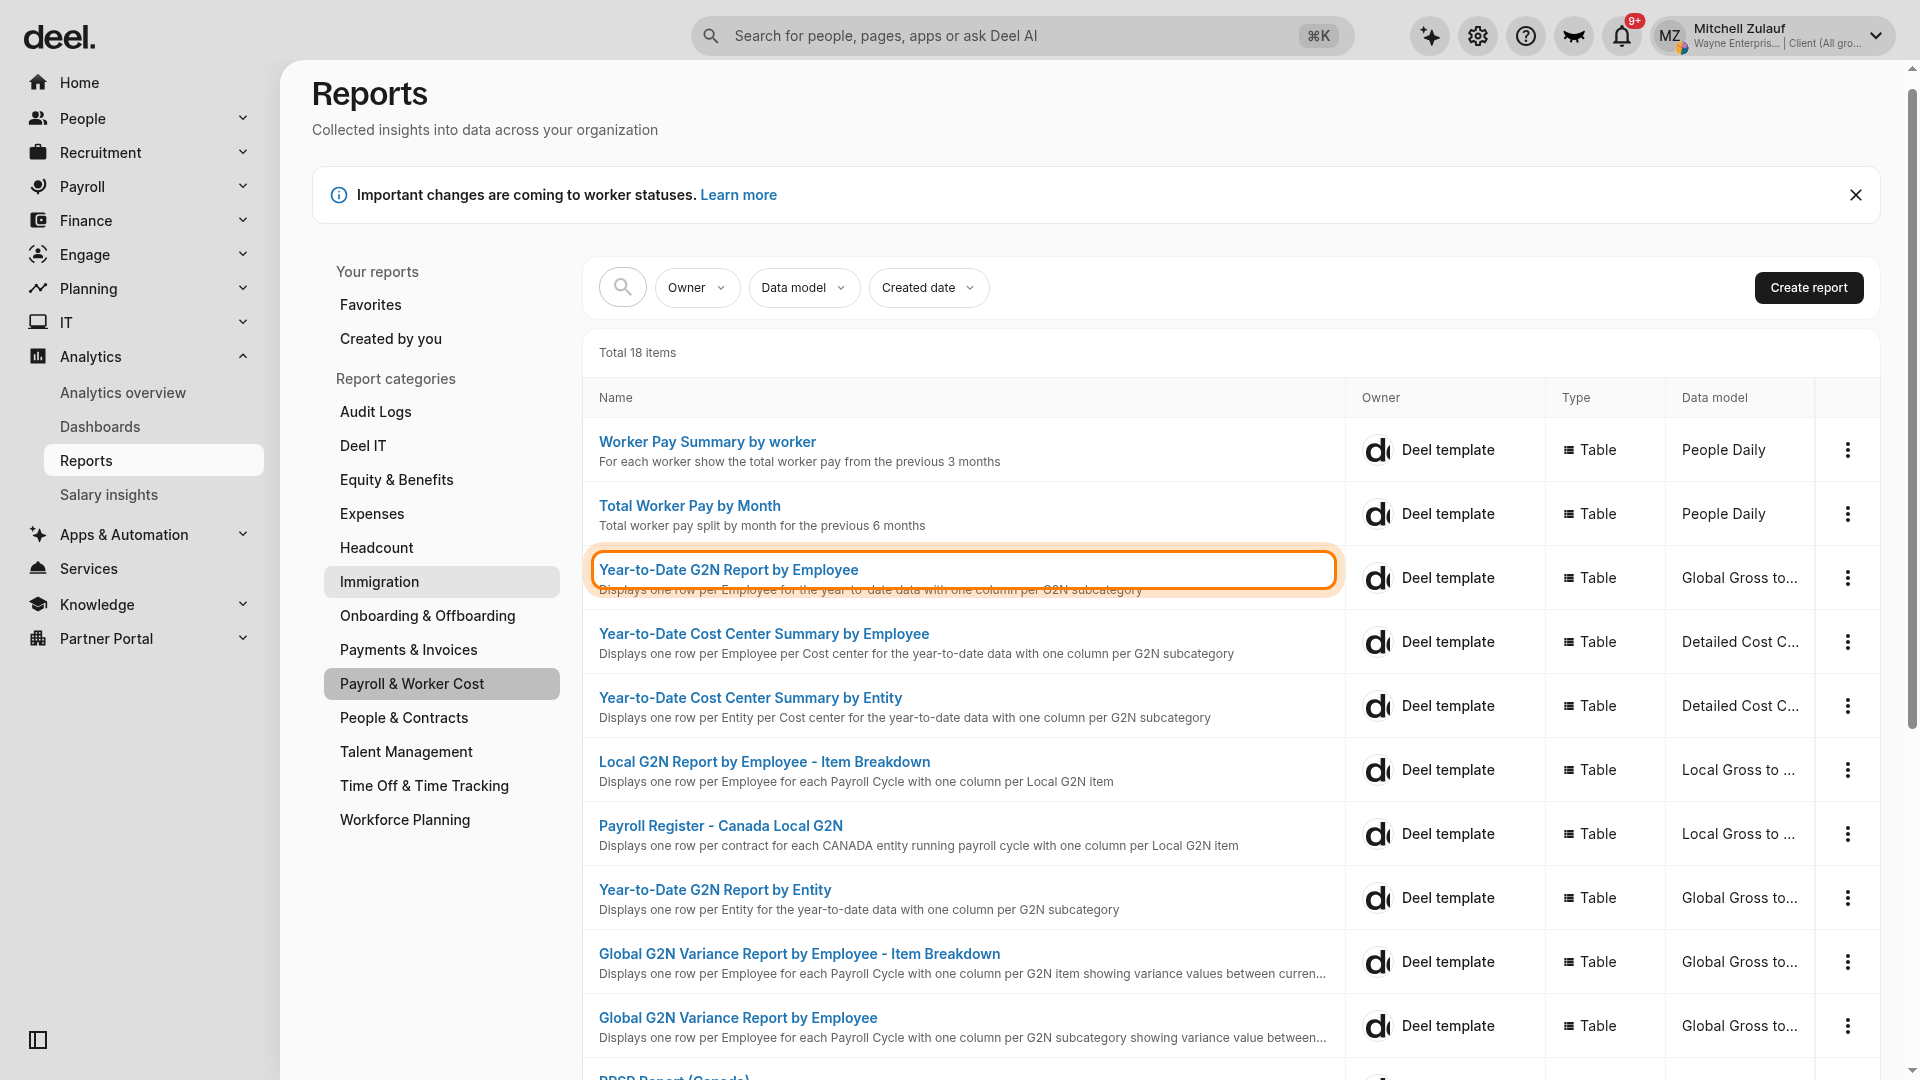Click the Apps & Automation icon
Image resolution: width=1920 pixels, height=1080 pixels.
pos(38,535)
